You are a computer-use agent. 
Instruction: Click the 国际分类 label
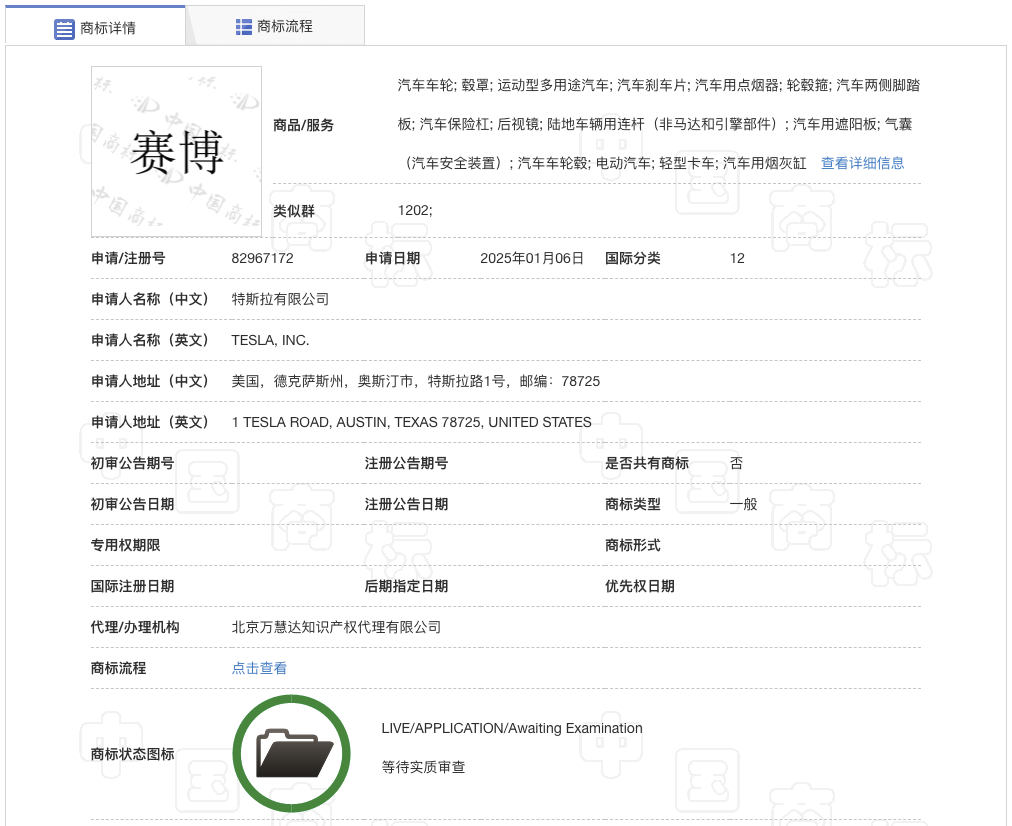click(632, 258)
